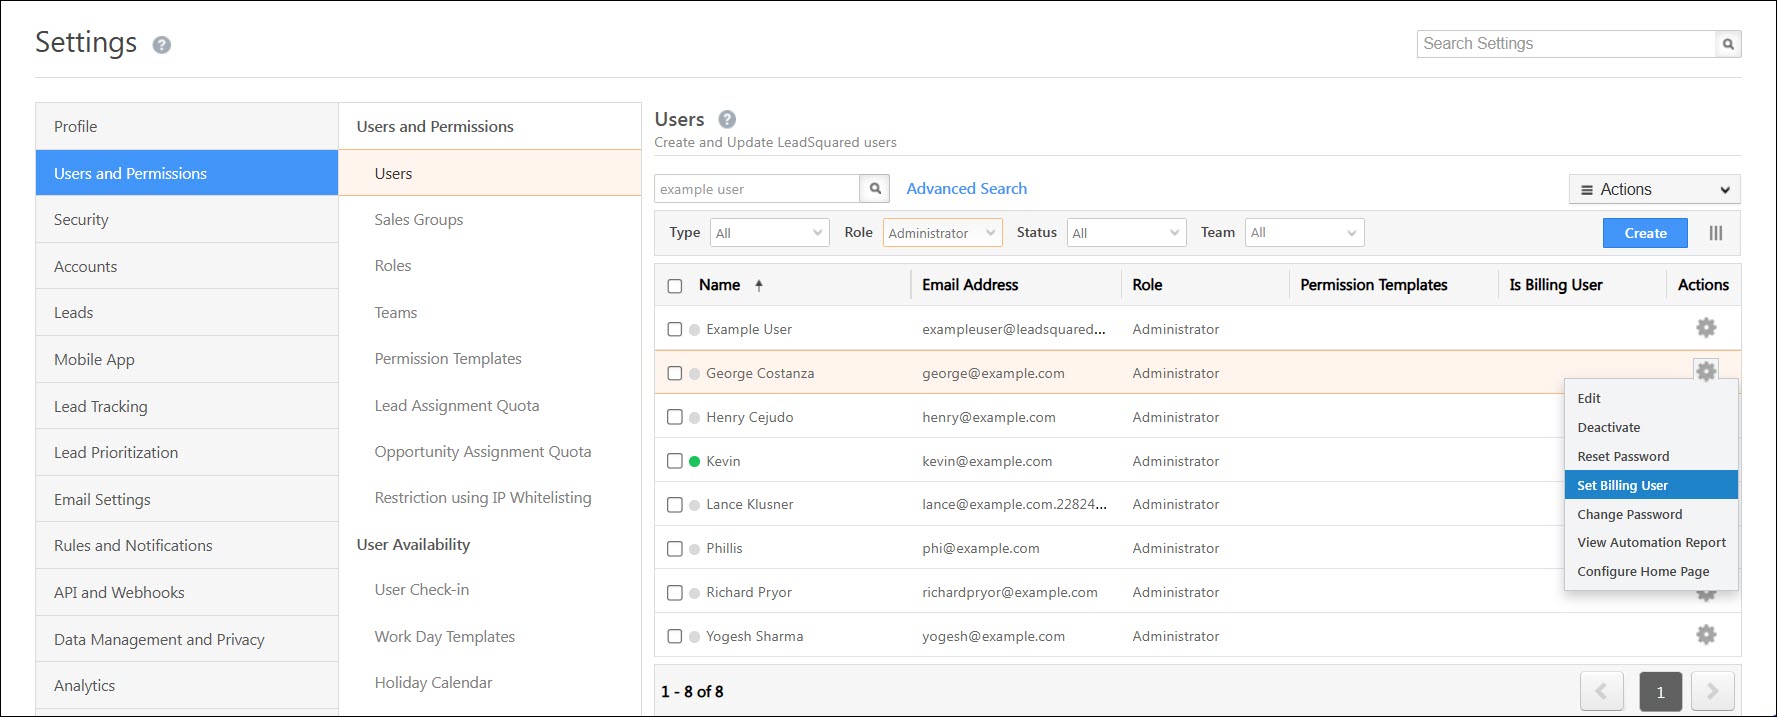Viewport: 1777px width, 717px height.
Task: Check the box for George Costanza
Action: point(675,373)
